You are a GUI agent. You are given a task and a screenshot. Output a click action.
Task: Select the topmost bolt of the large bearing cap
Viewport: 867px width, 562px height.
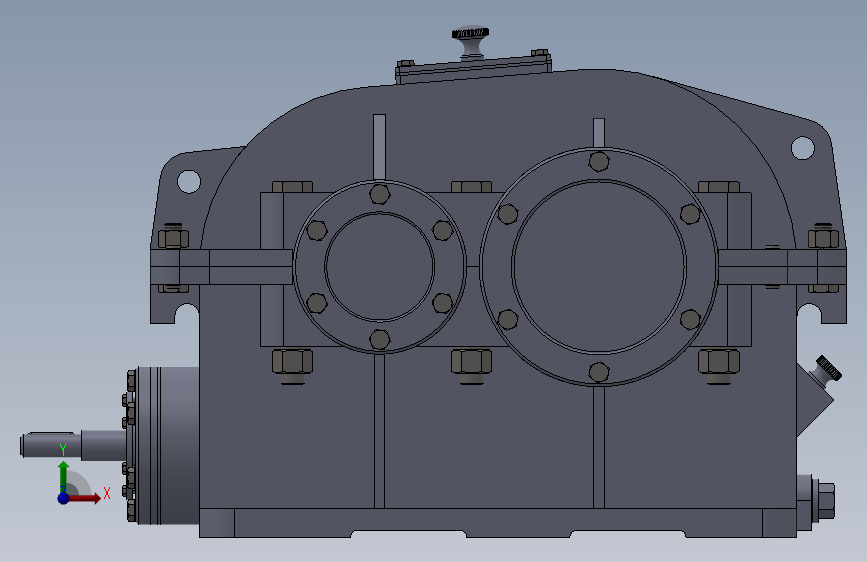point(599,162)
